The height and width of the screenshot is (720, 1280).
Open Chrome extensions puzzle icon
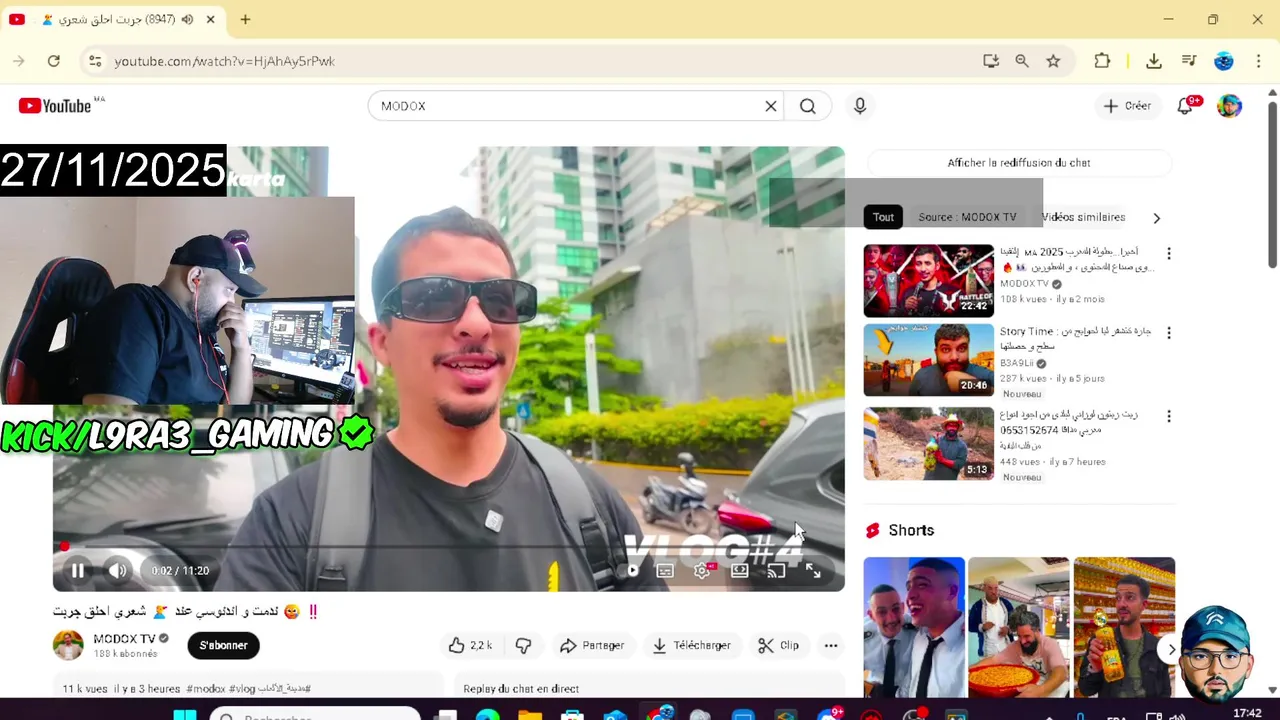[x=1102, y=61]
